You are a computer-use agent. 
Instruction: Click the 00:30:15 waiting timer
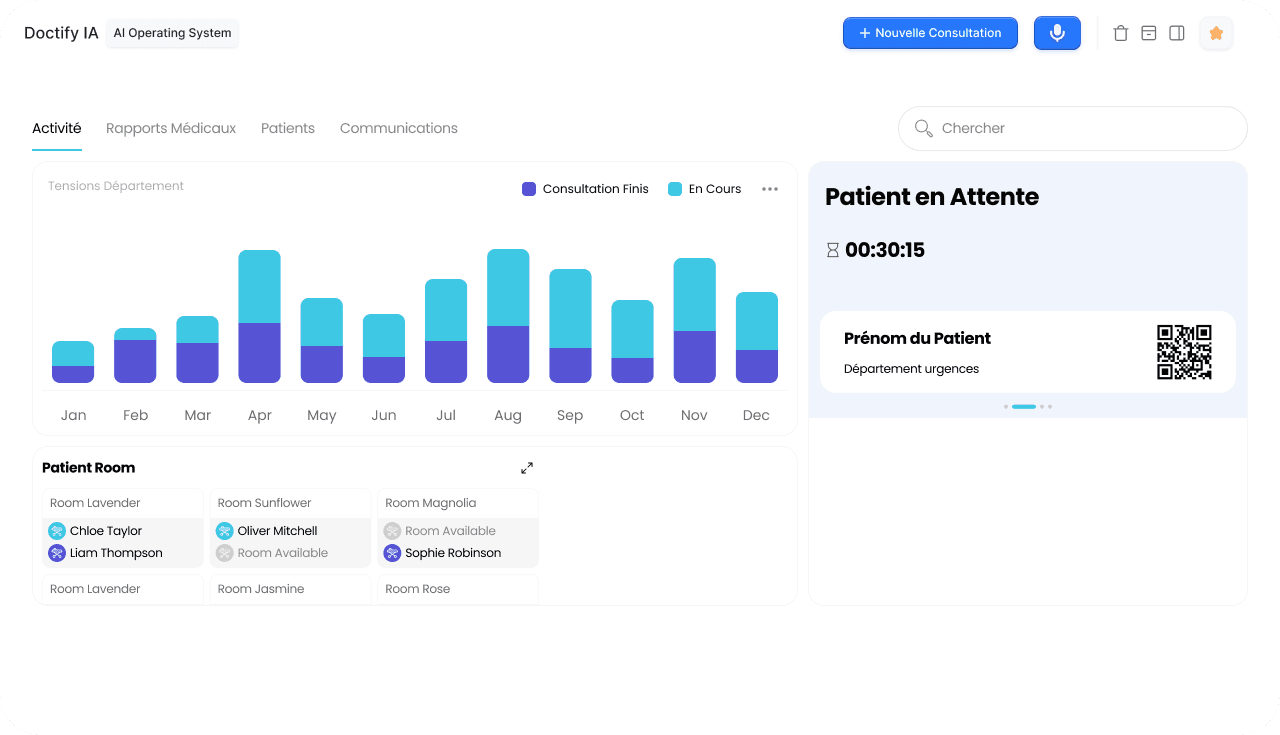tap(885, 251)
